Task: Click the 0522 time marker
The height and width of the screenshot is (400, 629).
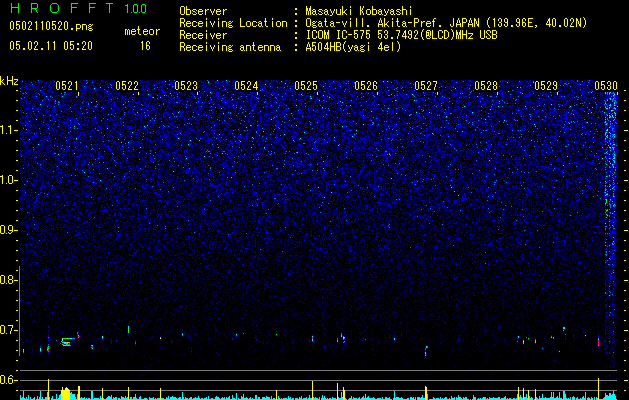Action: (127, 86)
